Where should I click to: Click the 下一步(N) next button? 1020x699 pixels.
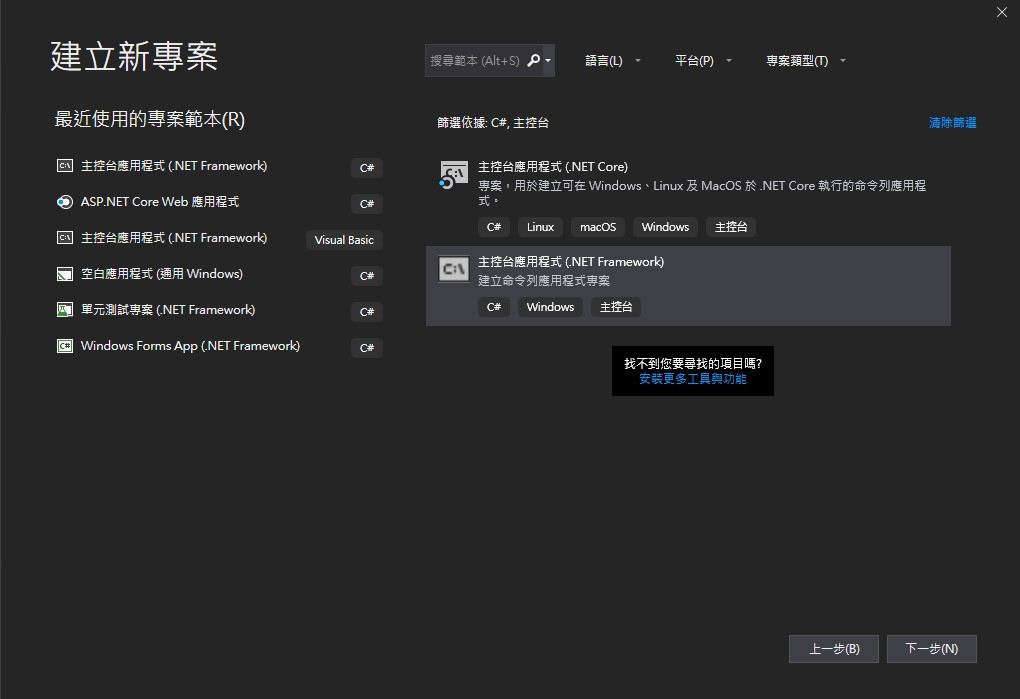click(x=932, y=649)
